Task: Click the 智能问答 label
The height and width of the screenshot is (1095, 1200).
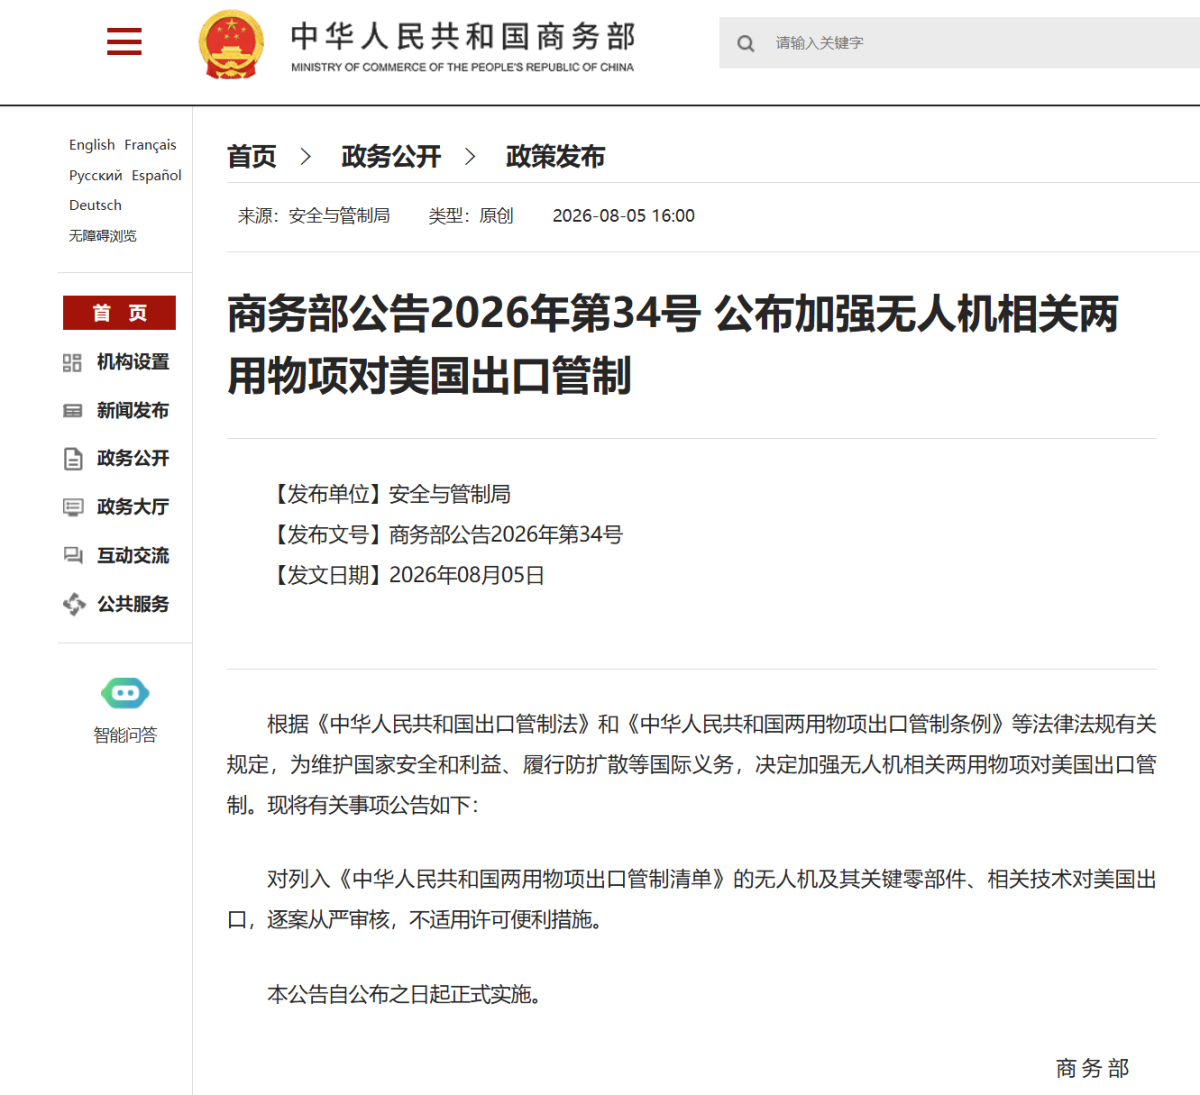Action: click(125, 735)
